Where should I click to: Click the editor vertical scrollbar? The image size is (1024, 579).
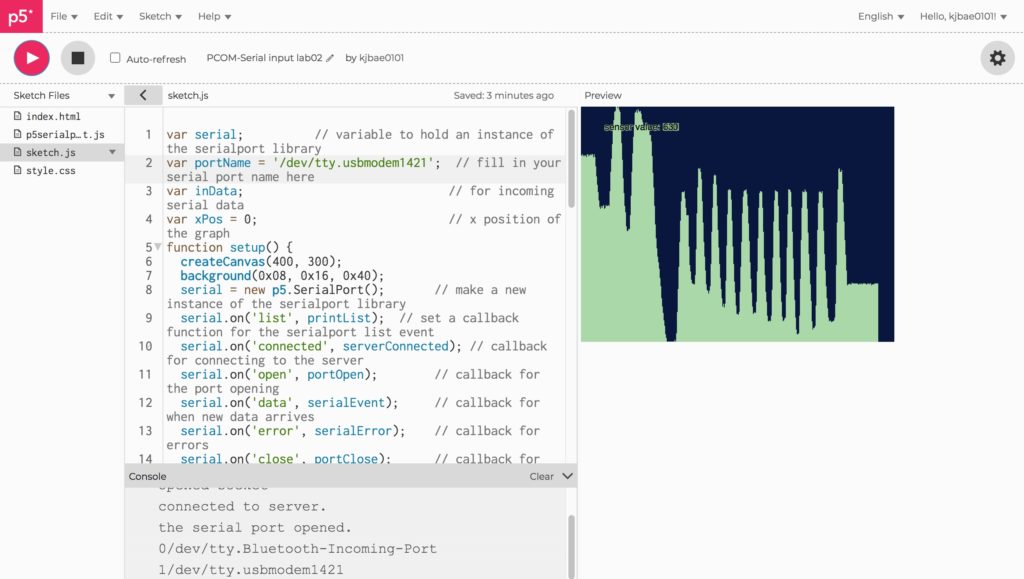tap(571, 159)
